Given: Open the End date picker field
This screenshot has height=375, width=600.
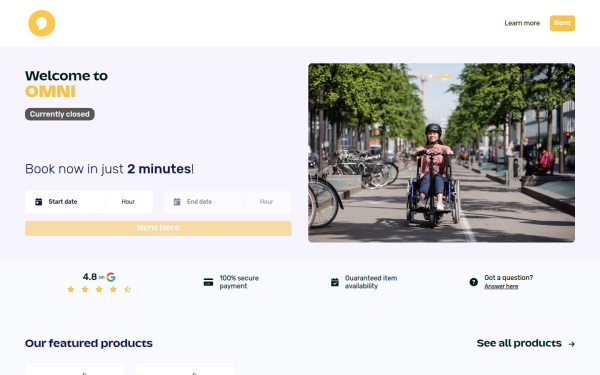Looking at the screenshot, I should [x=204, y=202].
